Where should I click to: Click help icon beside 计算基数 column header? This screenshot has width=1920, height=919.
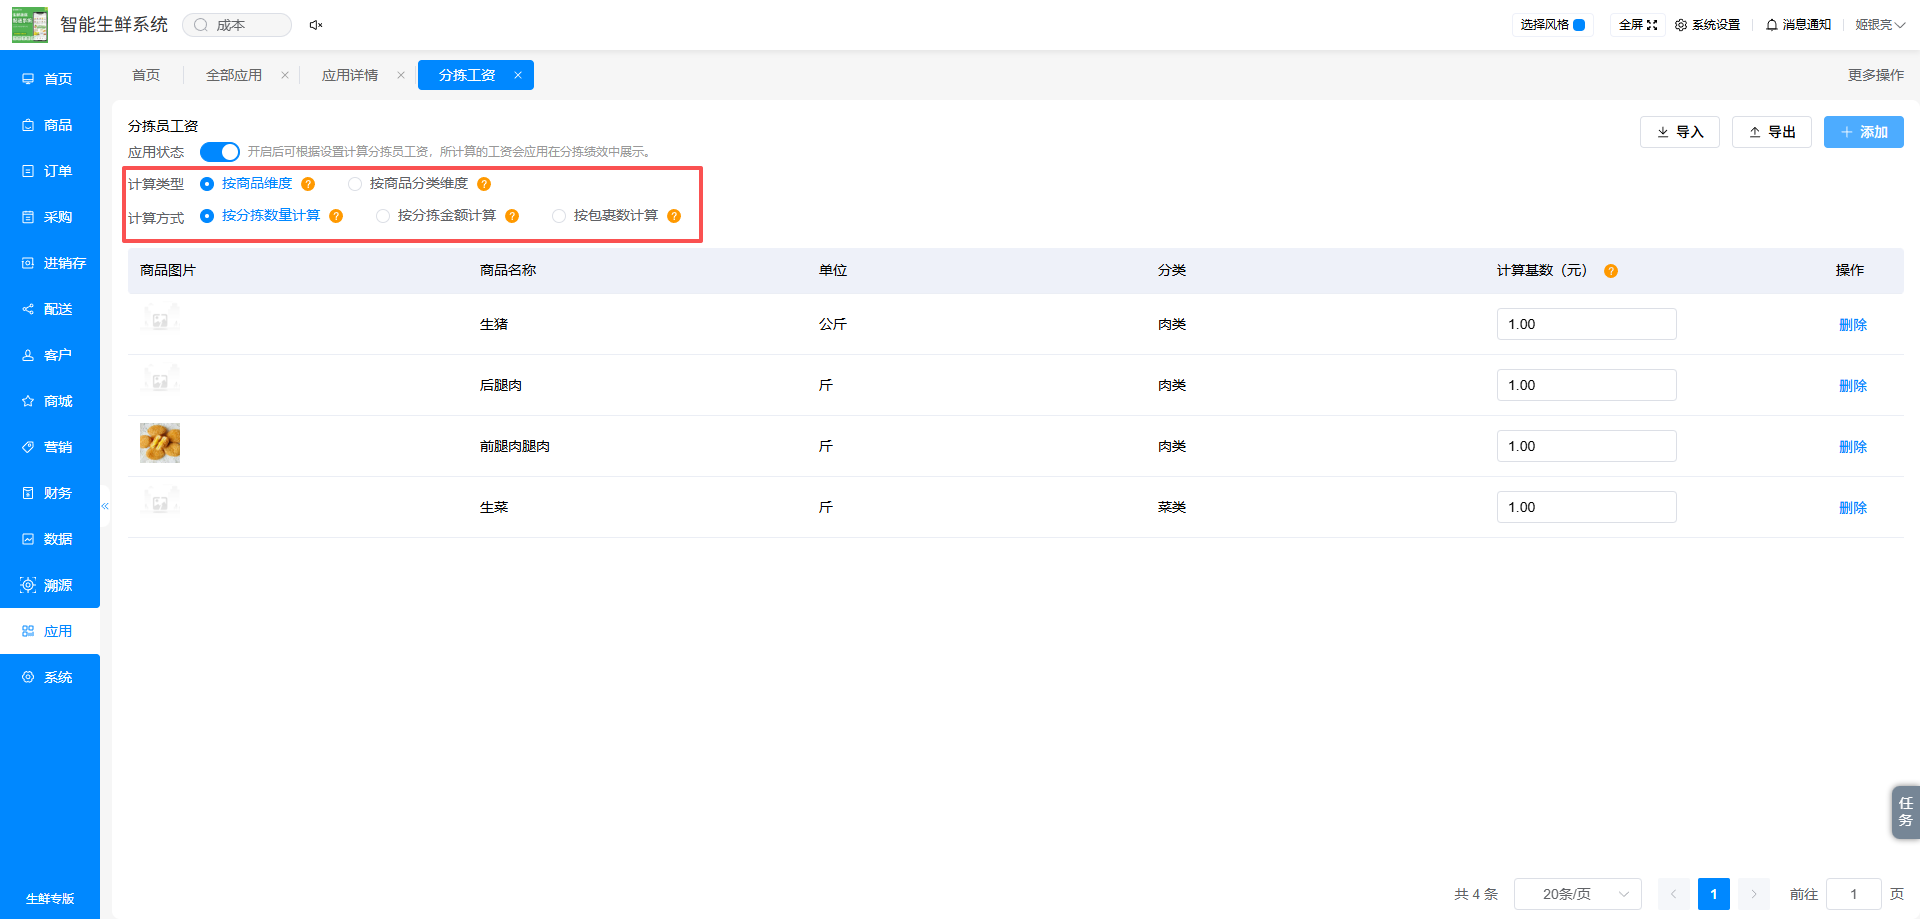1611,271
